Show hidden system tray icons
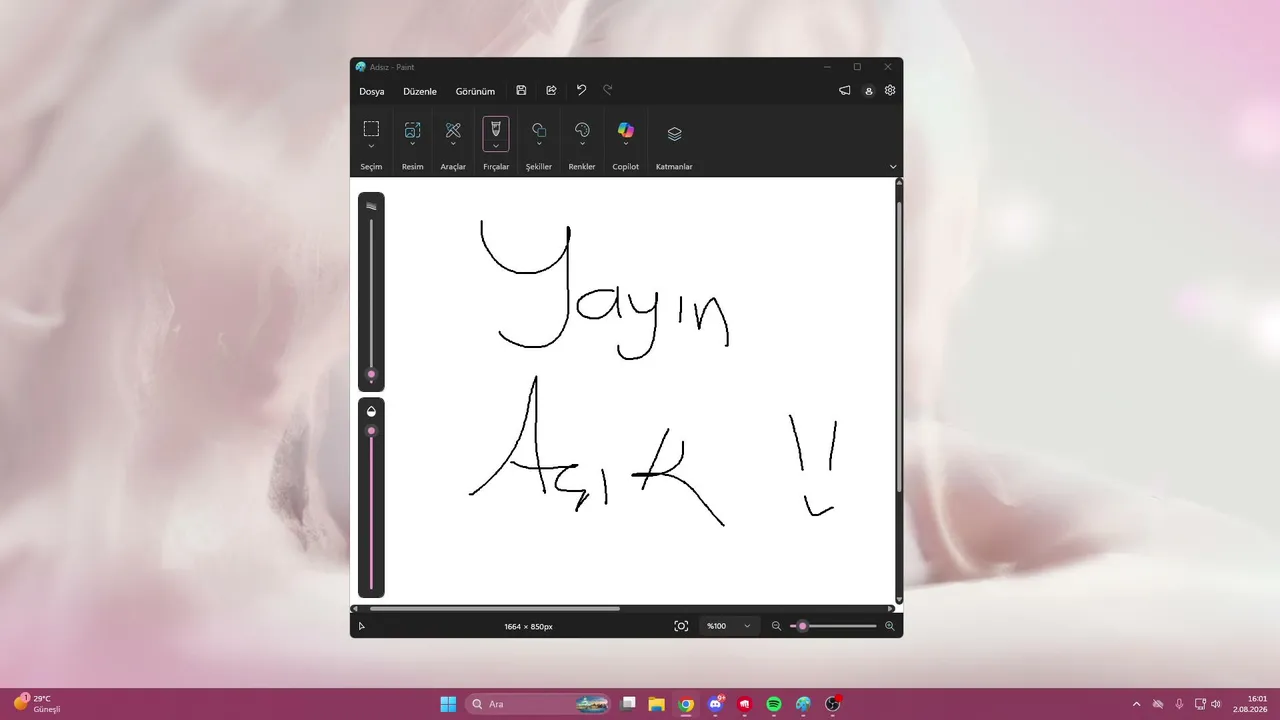Image resolution: width=1280 pixels, height=720 pixels. click(x=1136, y=704)
